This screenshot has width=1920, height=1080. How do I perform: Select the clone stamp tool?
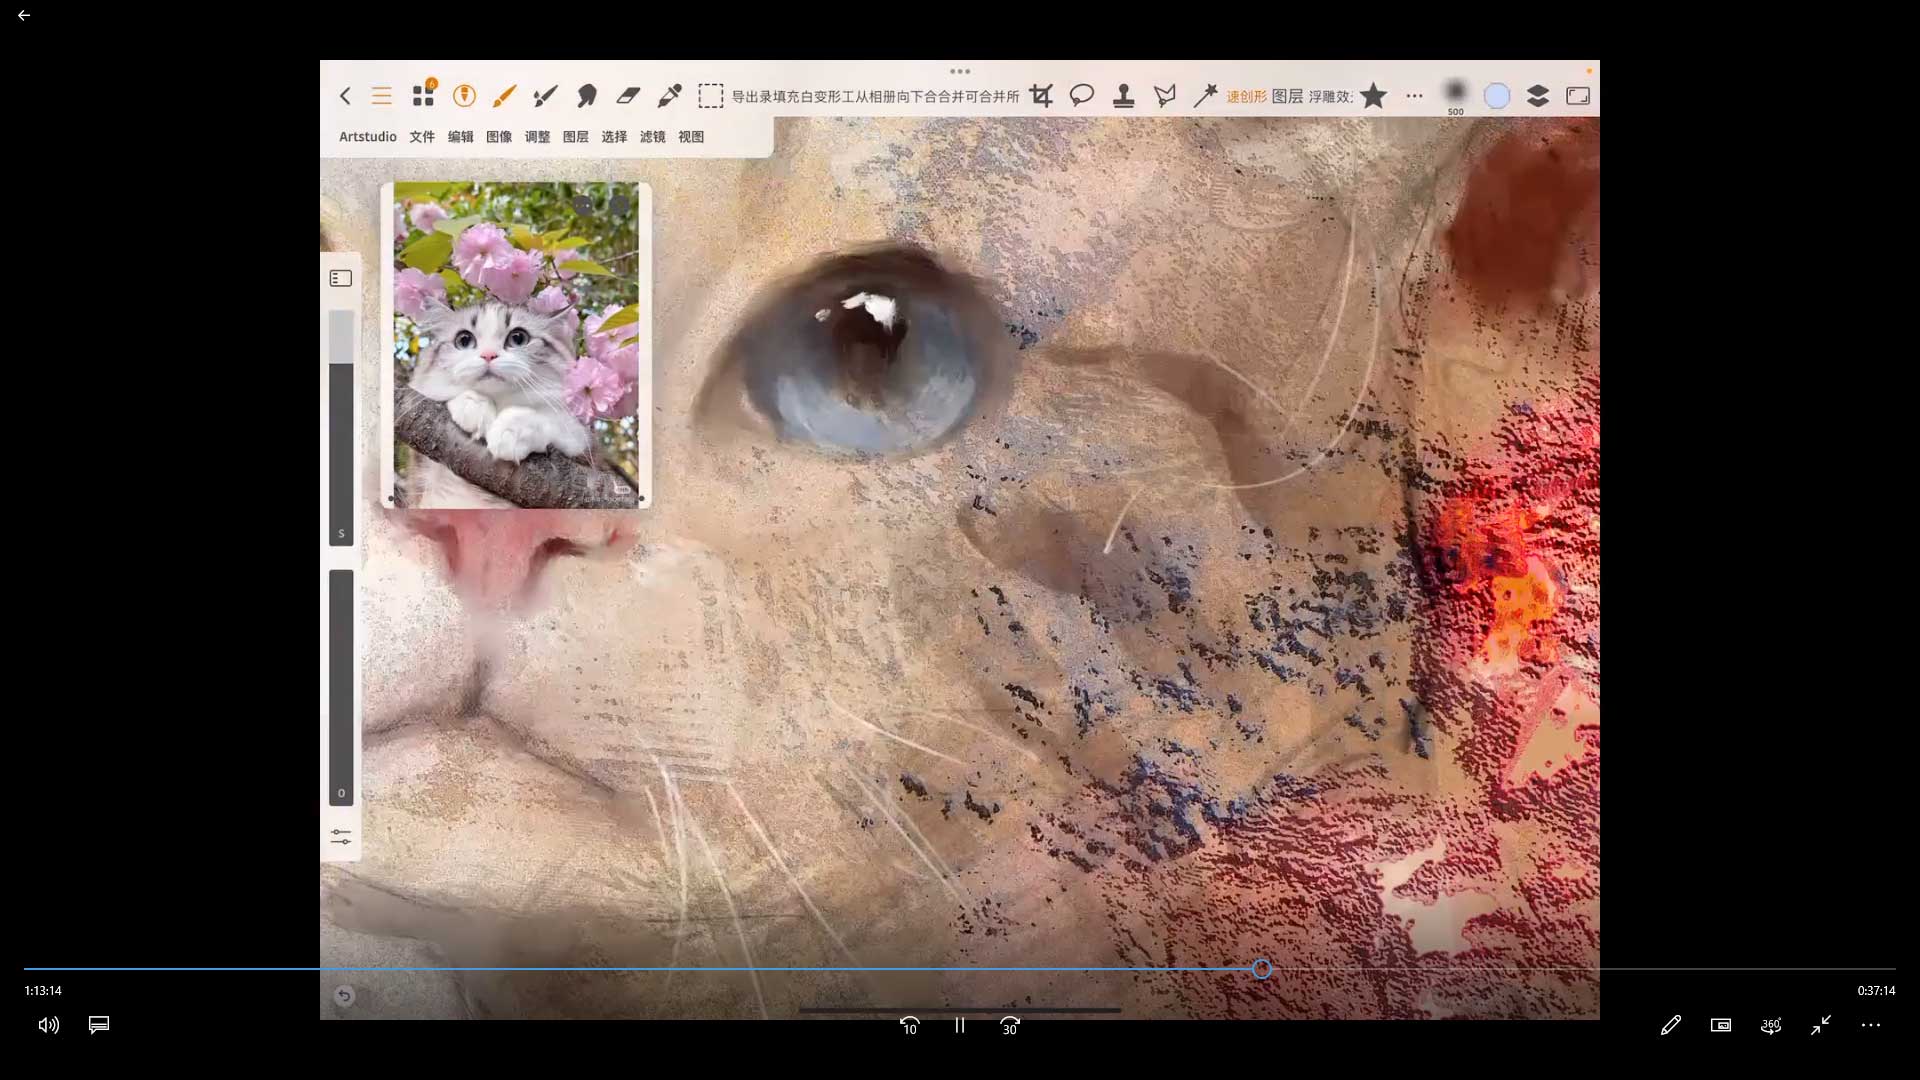1123,96
